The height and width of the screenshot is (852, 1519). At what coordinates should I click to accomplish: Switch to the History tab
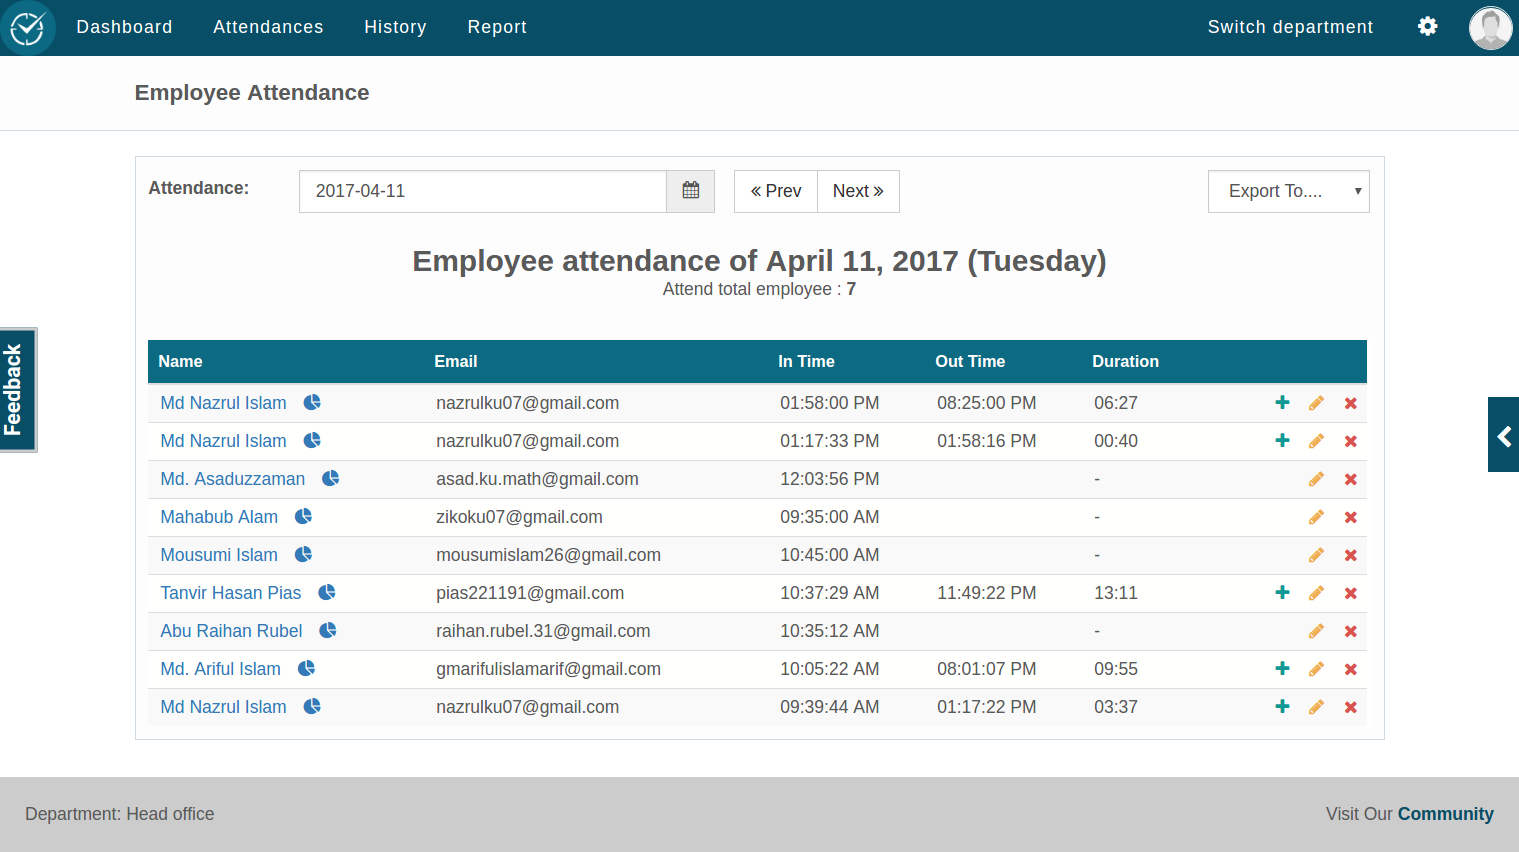point(395,27)
